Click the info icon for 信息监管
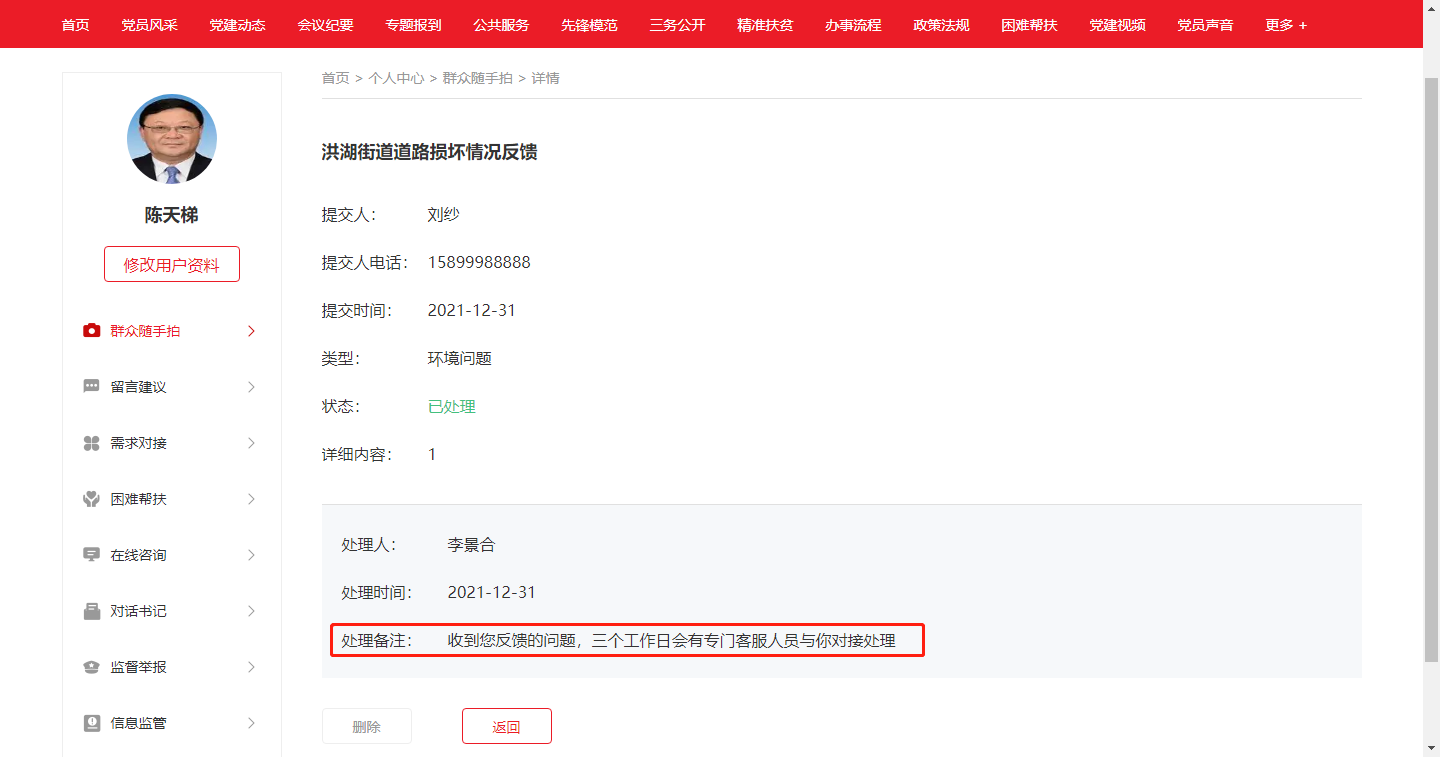Viewport: 1440px width, 757px height. [92, 723]
